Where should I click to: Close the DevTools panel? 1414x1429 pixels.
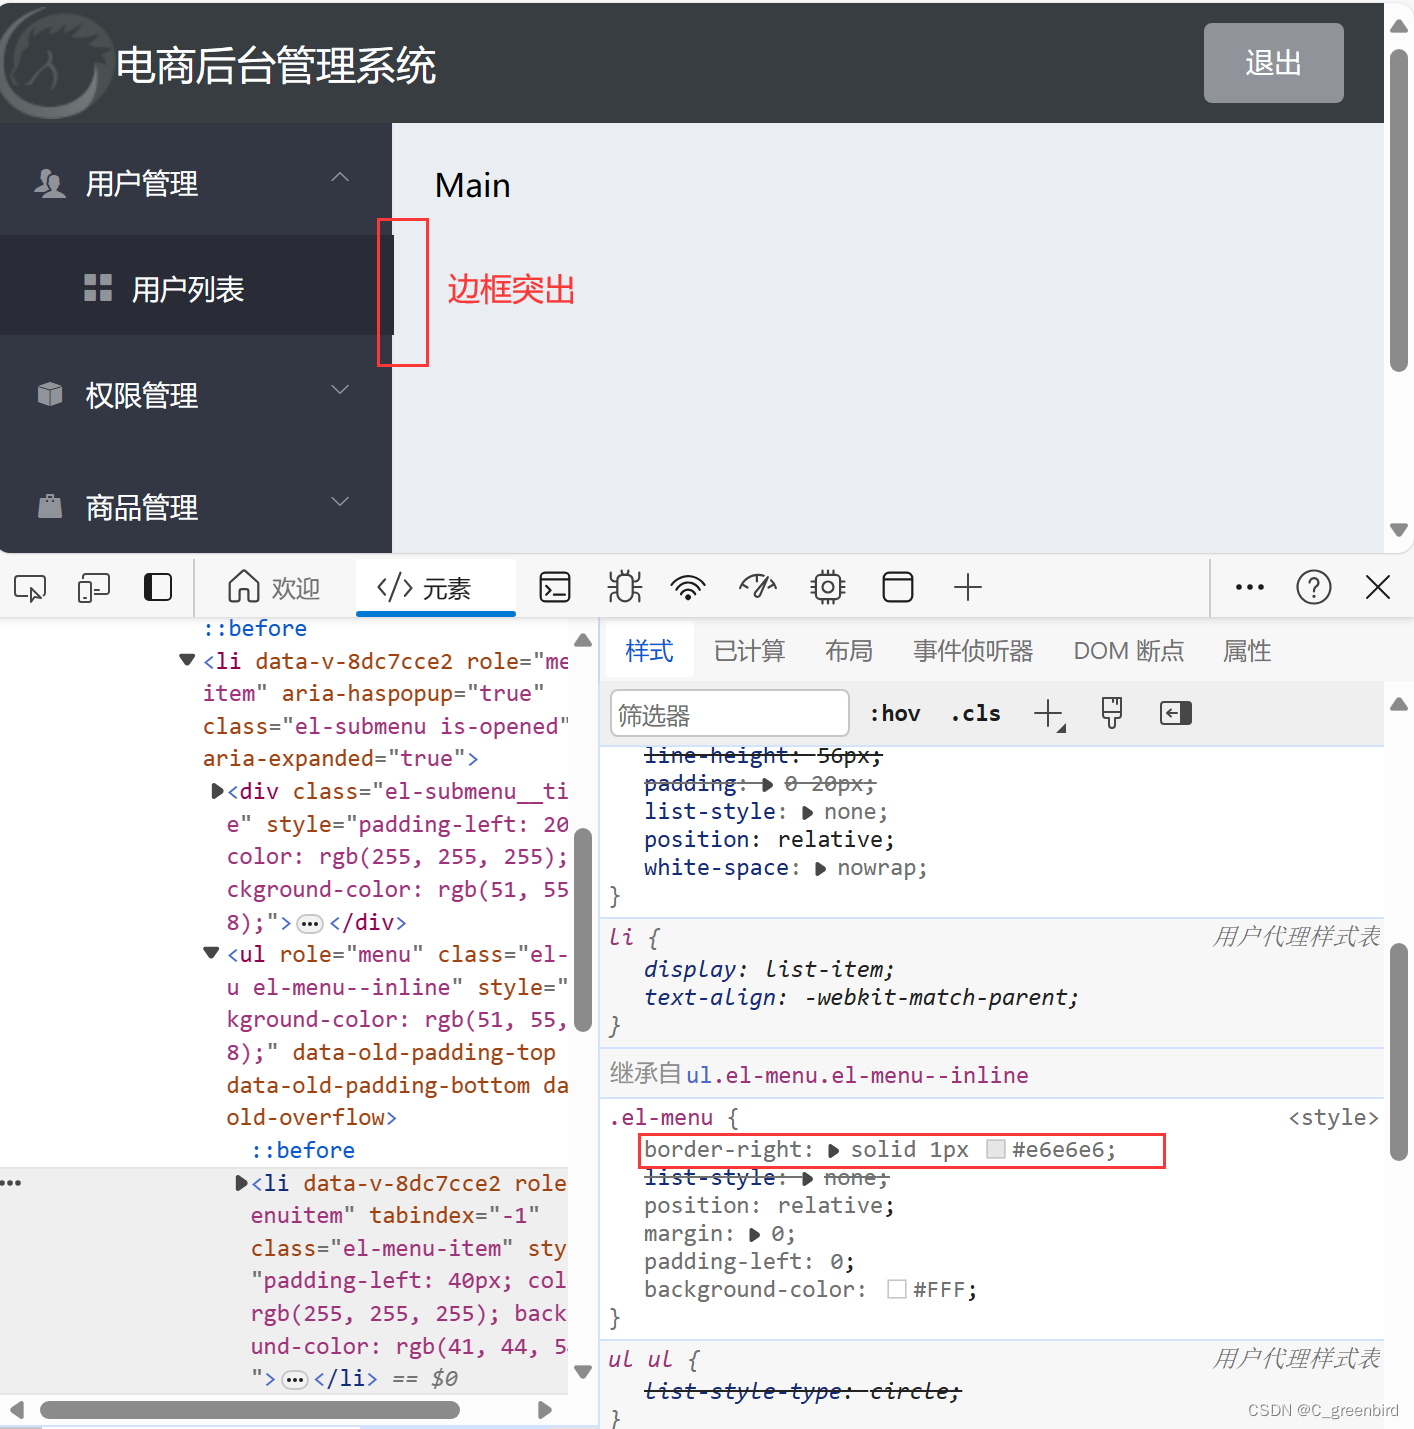pyautogui.click(x=1378, y=587)
